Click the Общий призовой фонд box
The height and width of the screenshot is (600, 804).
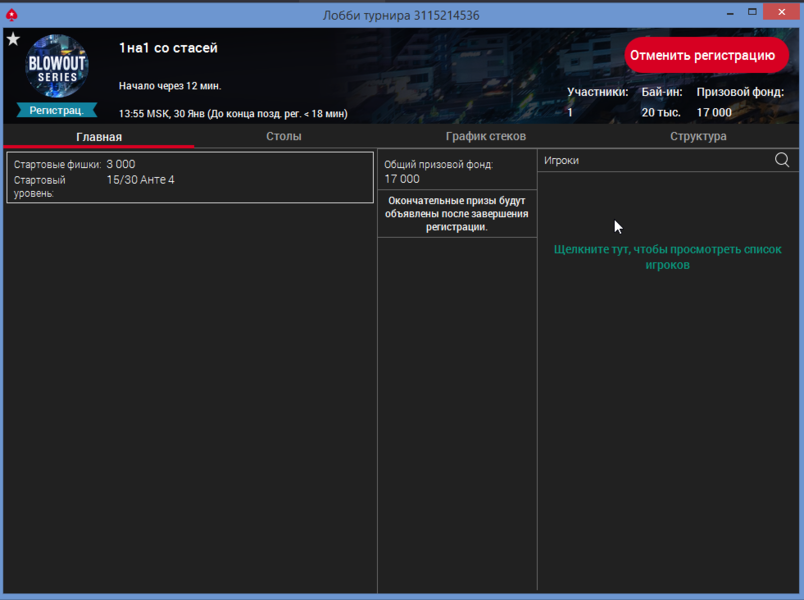[x=457, y=171]
